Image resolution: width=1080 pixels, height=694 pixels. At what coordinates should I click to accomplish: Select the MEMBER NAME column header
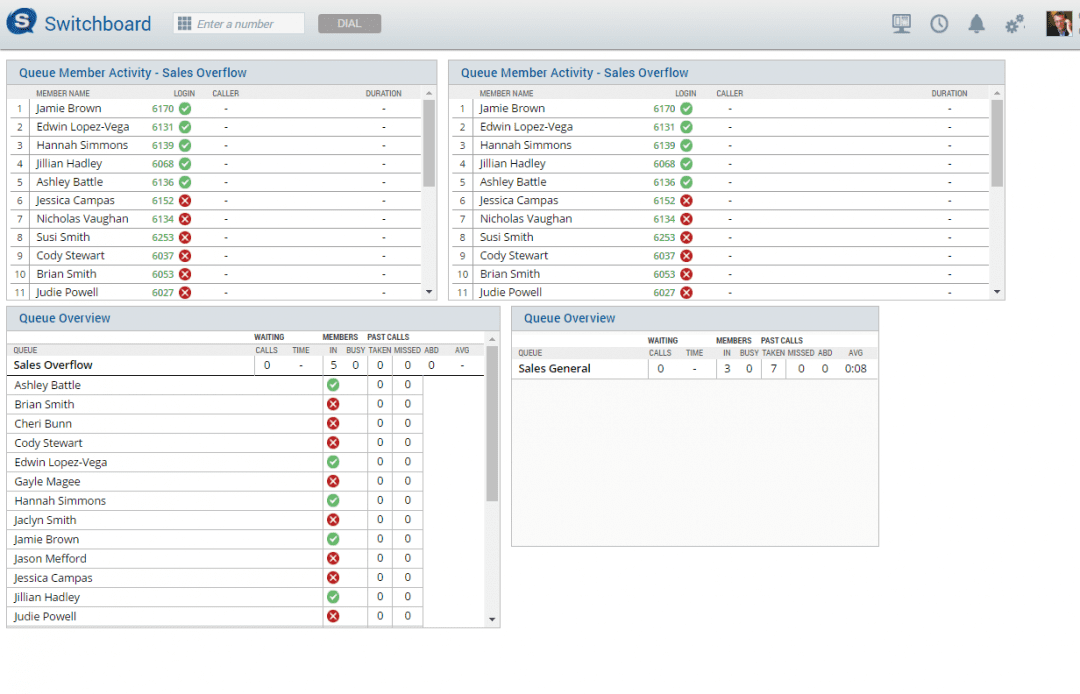click(x=64, y=92)
